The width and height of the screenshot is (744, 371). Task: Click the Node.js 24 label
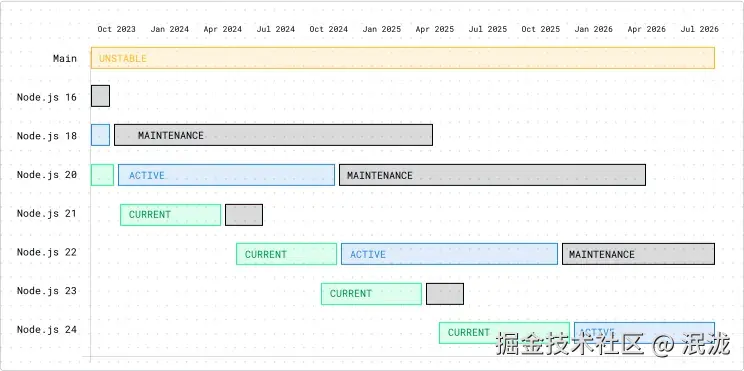coord(46,329)
